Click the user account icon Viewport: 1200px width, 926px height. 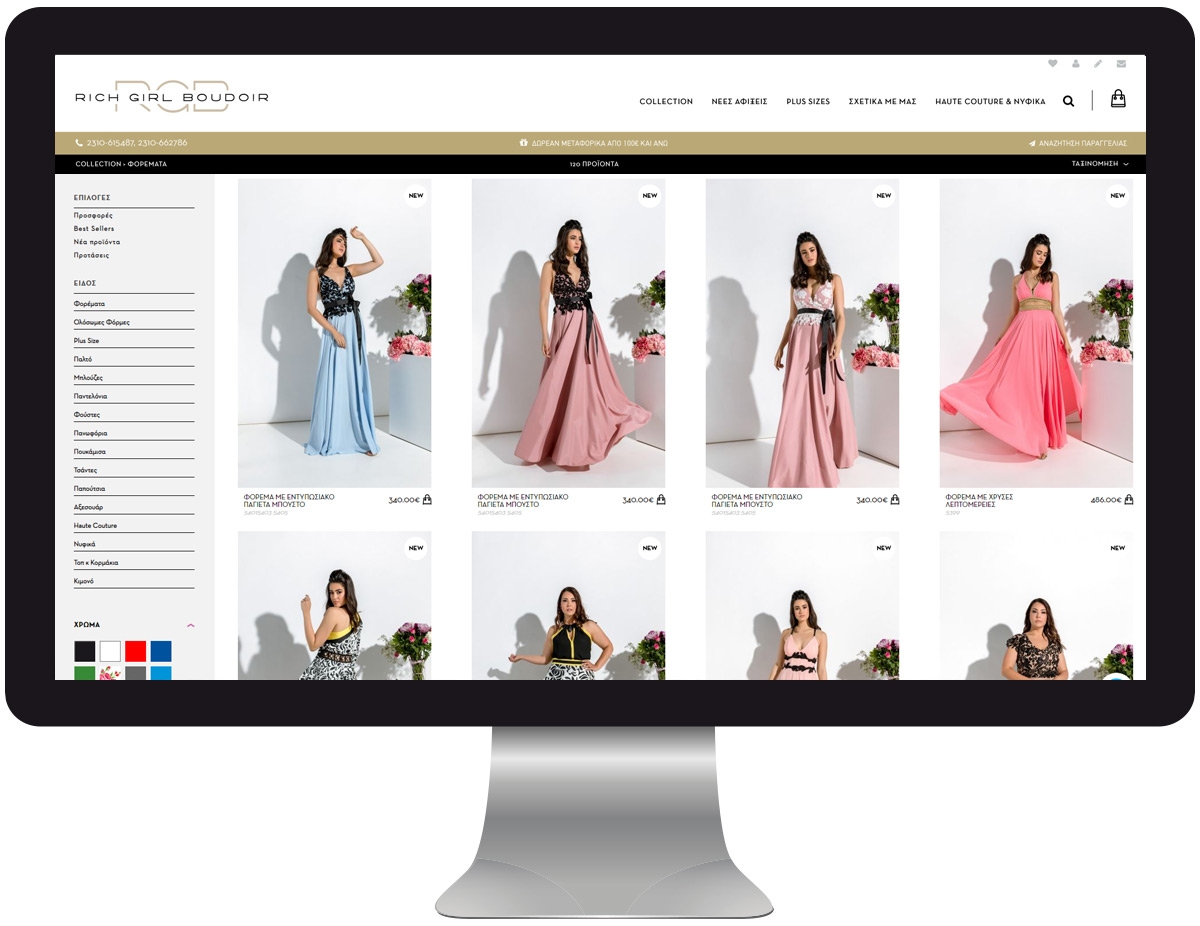pyautogui.click(x=1075, y=63)
